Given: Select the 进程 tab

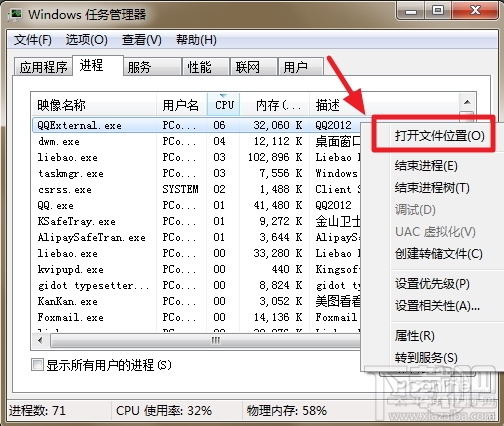Looking at the screenshot, I should pos(98,65).
